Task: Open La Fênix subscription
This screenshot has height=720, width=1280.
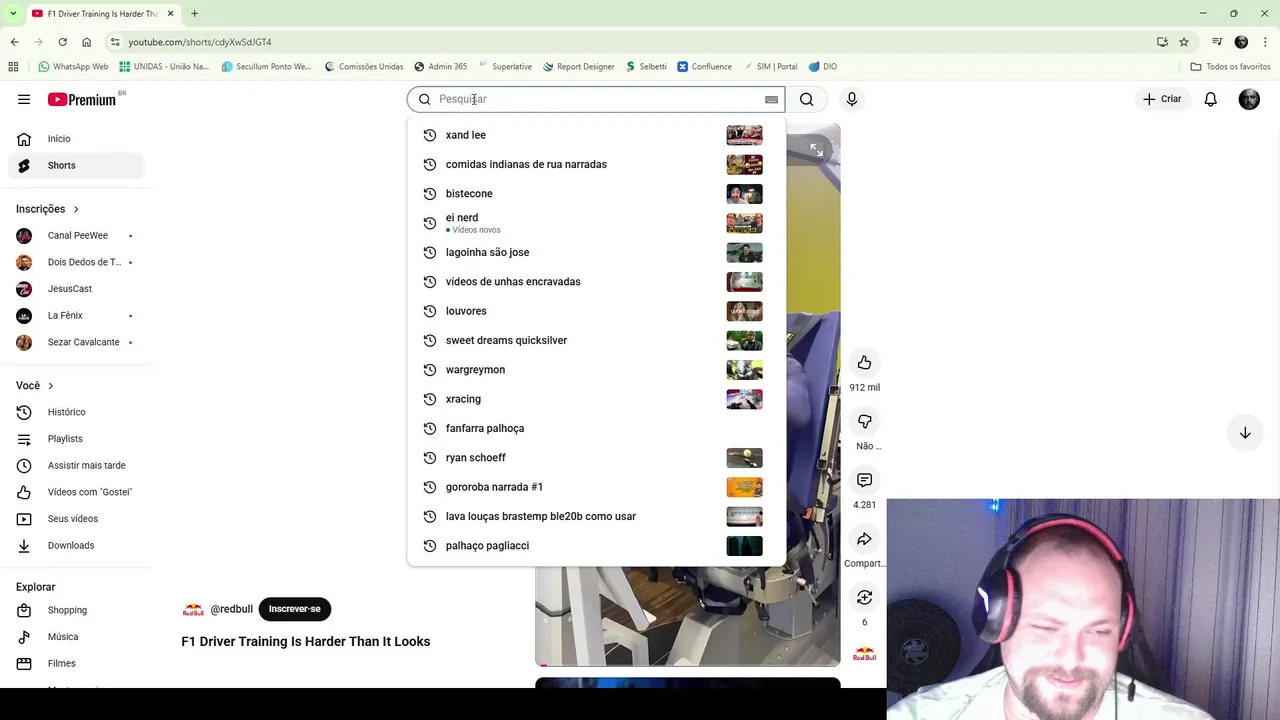Action: [76, 316]
